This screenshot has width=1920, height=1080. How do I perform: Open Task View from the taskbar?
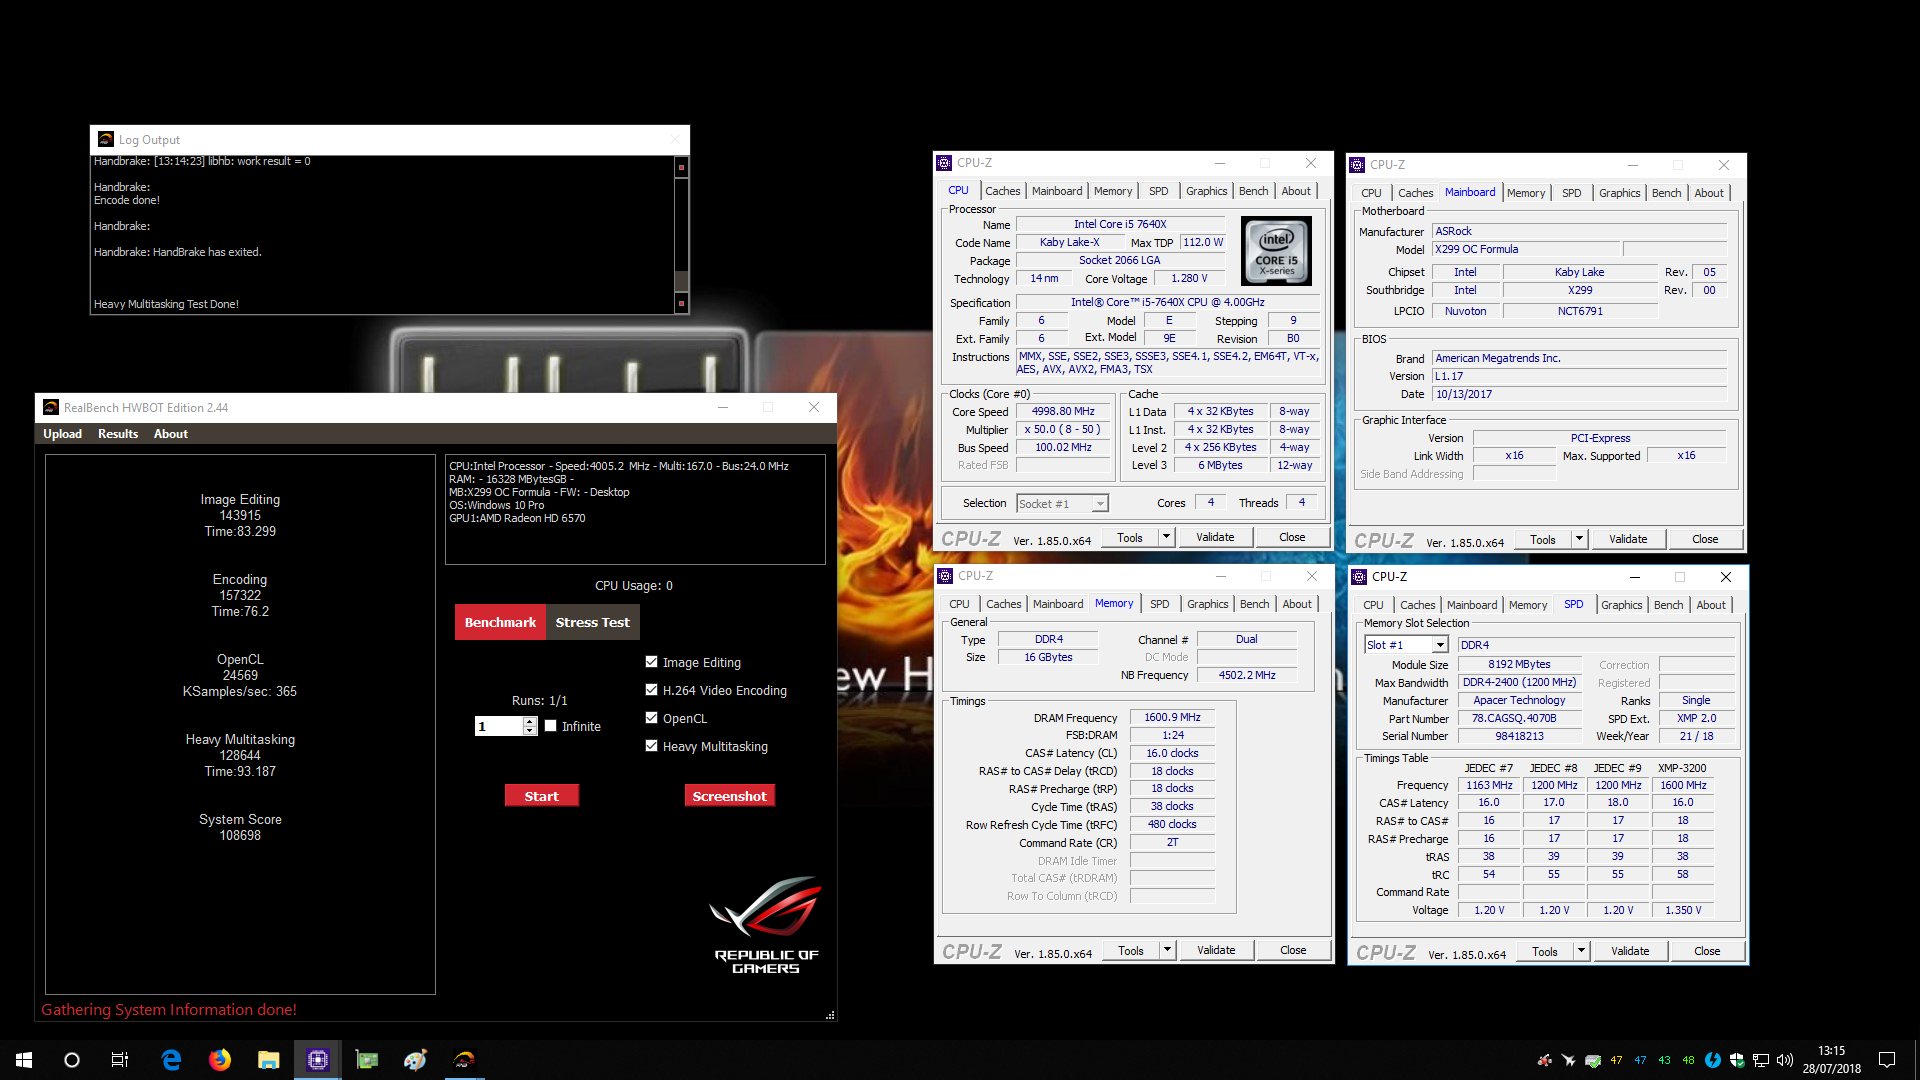point(120,1060)
